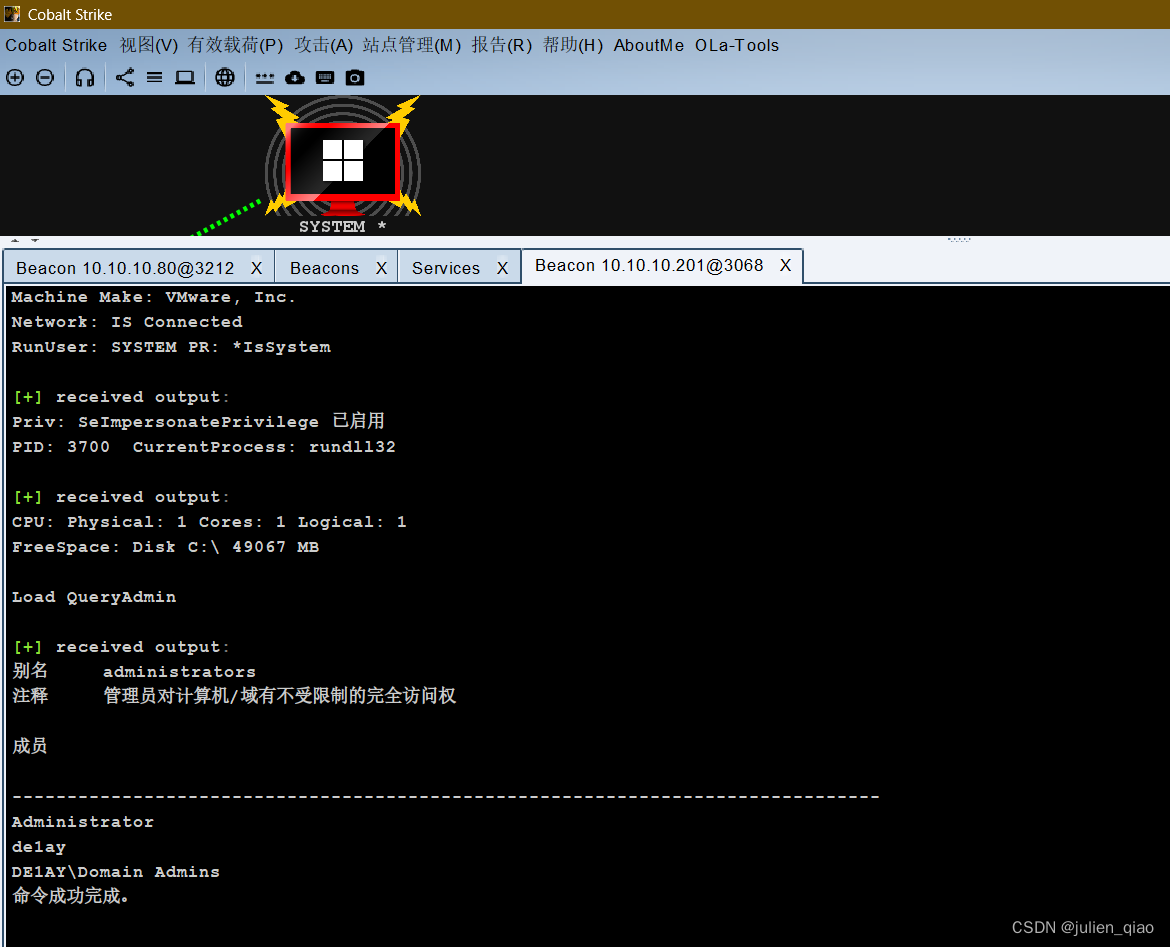Open the Cobalt Strike menu
1170x947 pixels.
[56, 46]
